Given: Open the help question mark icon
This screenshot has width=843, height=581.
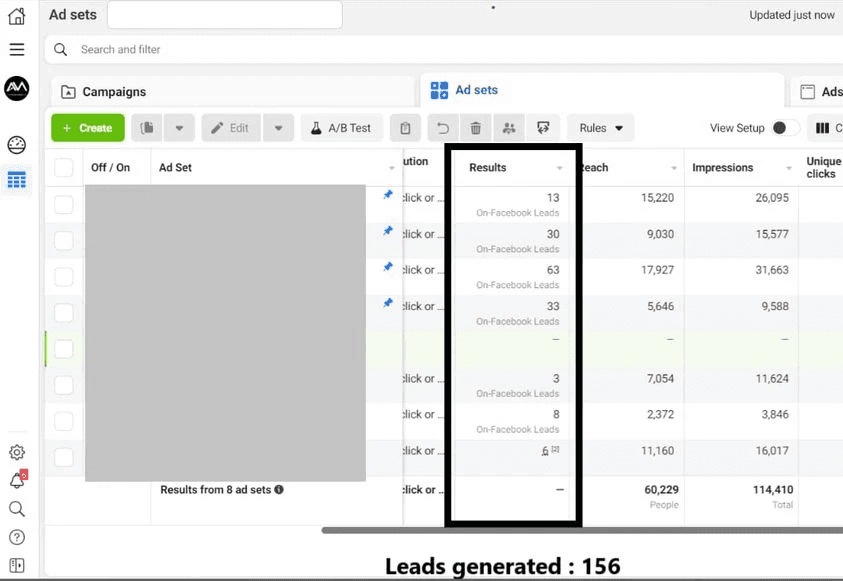Looking at the screenshot, I should click(x=17, y=537).
